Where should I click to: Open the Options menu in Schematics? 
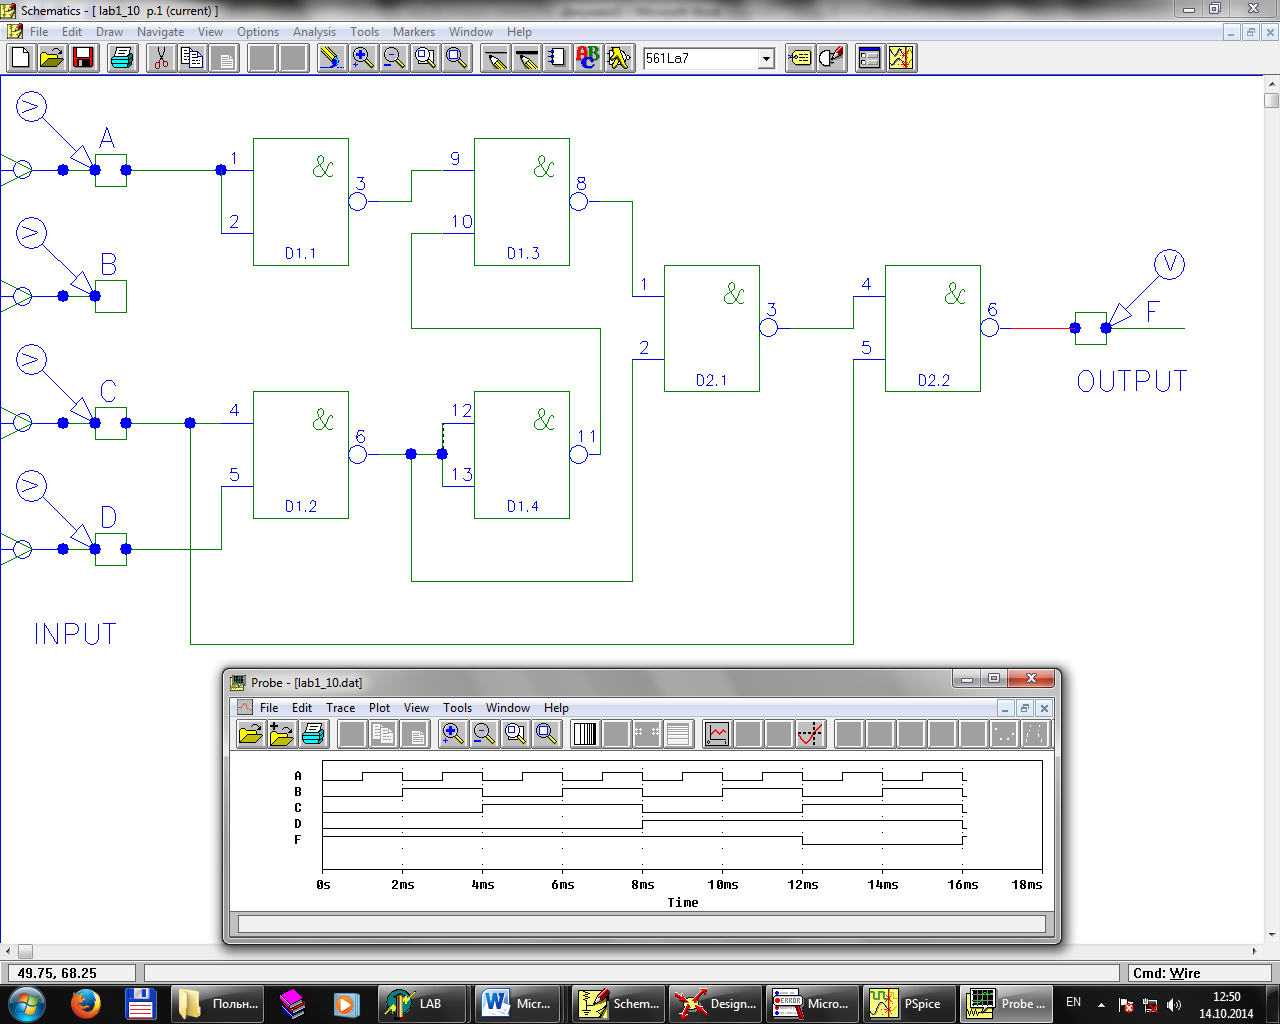click(x=258, y=32)
